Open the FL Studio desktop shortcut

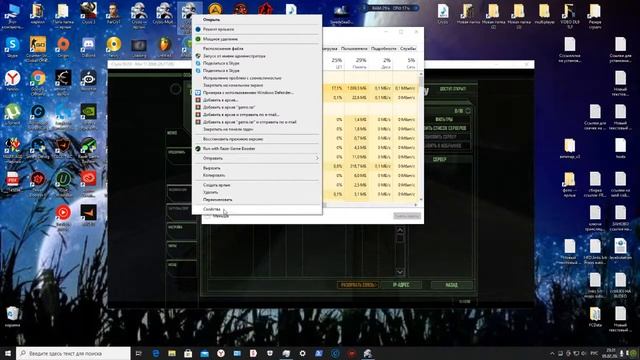point(164,46)
